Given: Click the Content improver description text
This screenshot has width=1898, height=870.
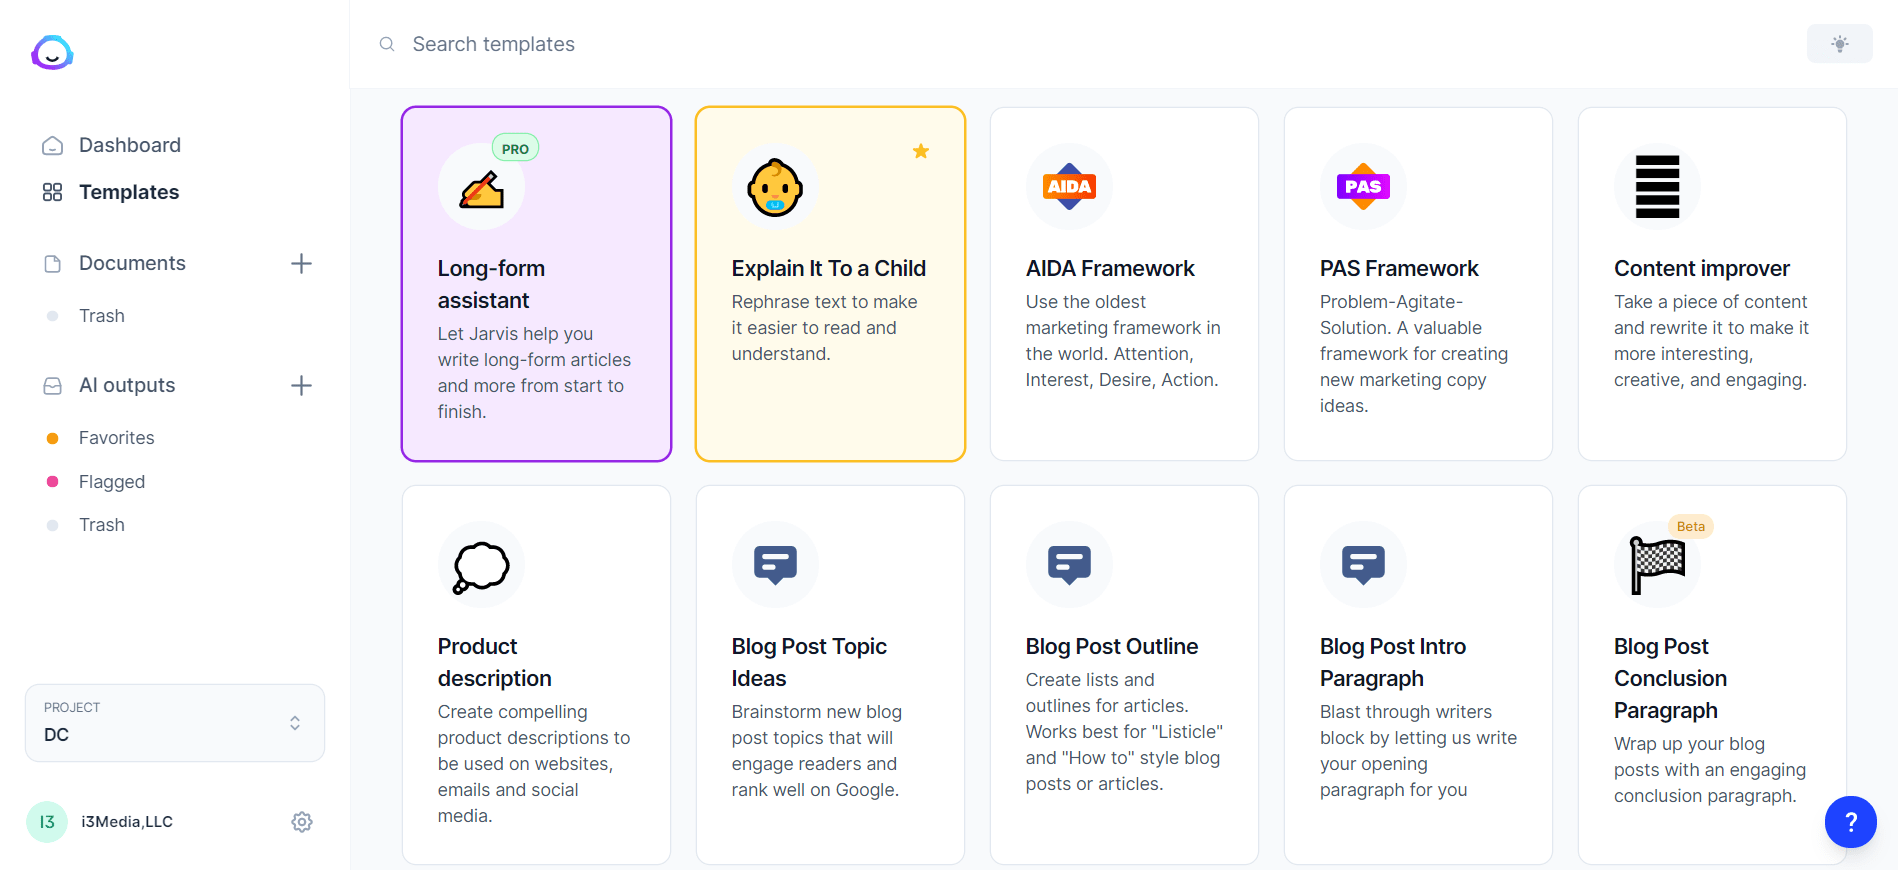Looking at the screenshot, I should click(1711, 341).
